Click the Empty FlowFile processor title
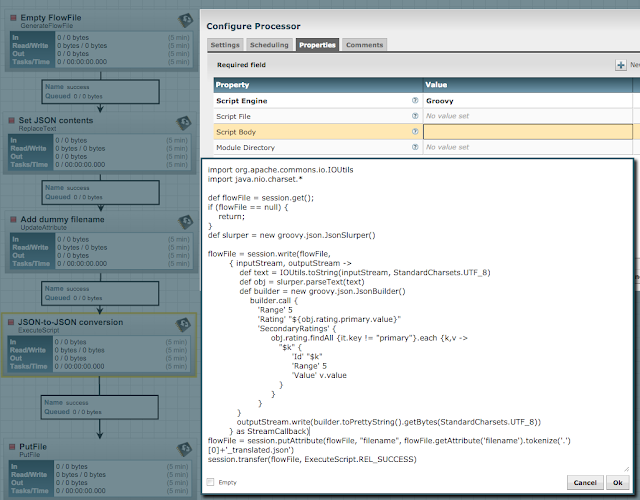640x500 pixels. point(51,18)
